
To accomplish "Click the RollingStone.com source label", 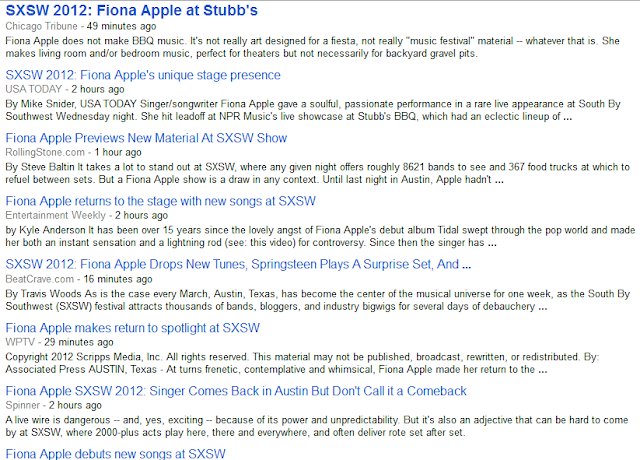I will 45,152.
